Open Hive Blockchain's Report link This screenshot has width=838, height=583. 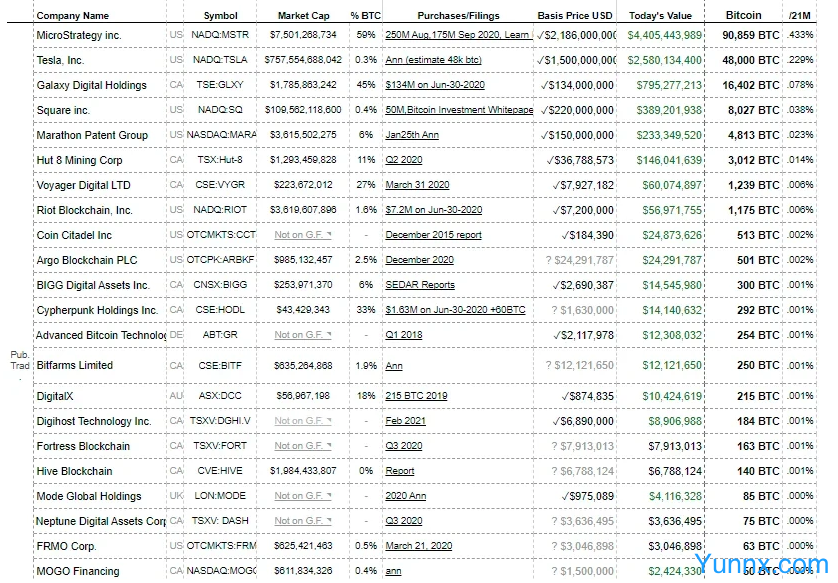[x=400, y=471]
